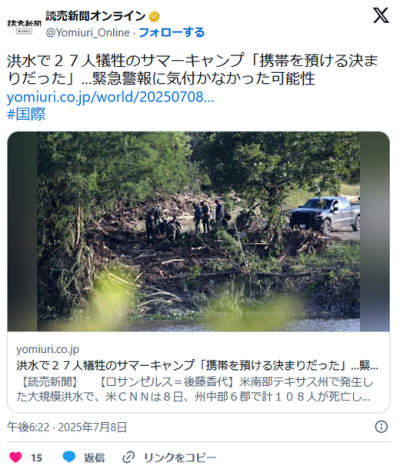Open the flood search photo thumbnail
The image size is (400, 469).
pos(198,231)
